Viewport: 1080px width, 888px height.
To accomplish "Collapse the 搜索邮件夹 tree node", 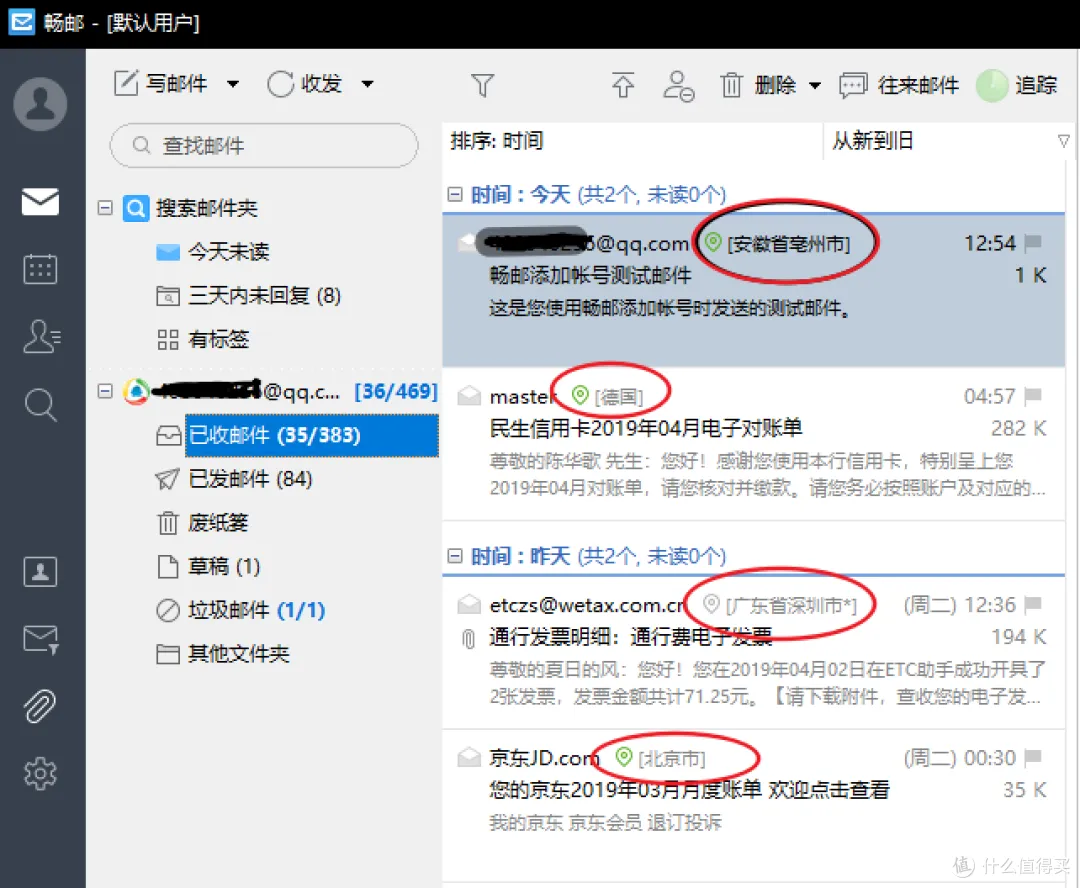I will point(105,207).
